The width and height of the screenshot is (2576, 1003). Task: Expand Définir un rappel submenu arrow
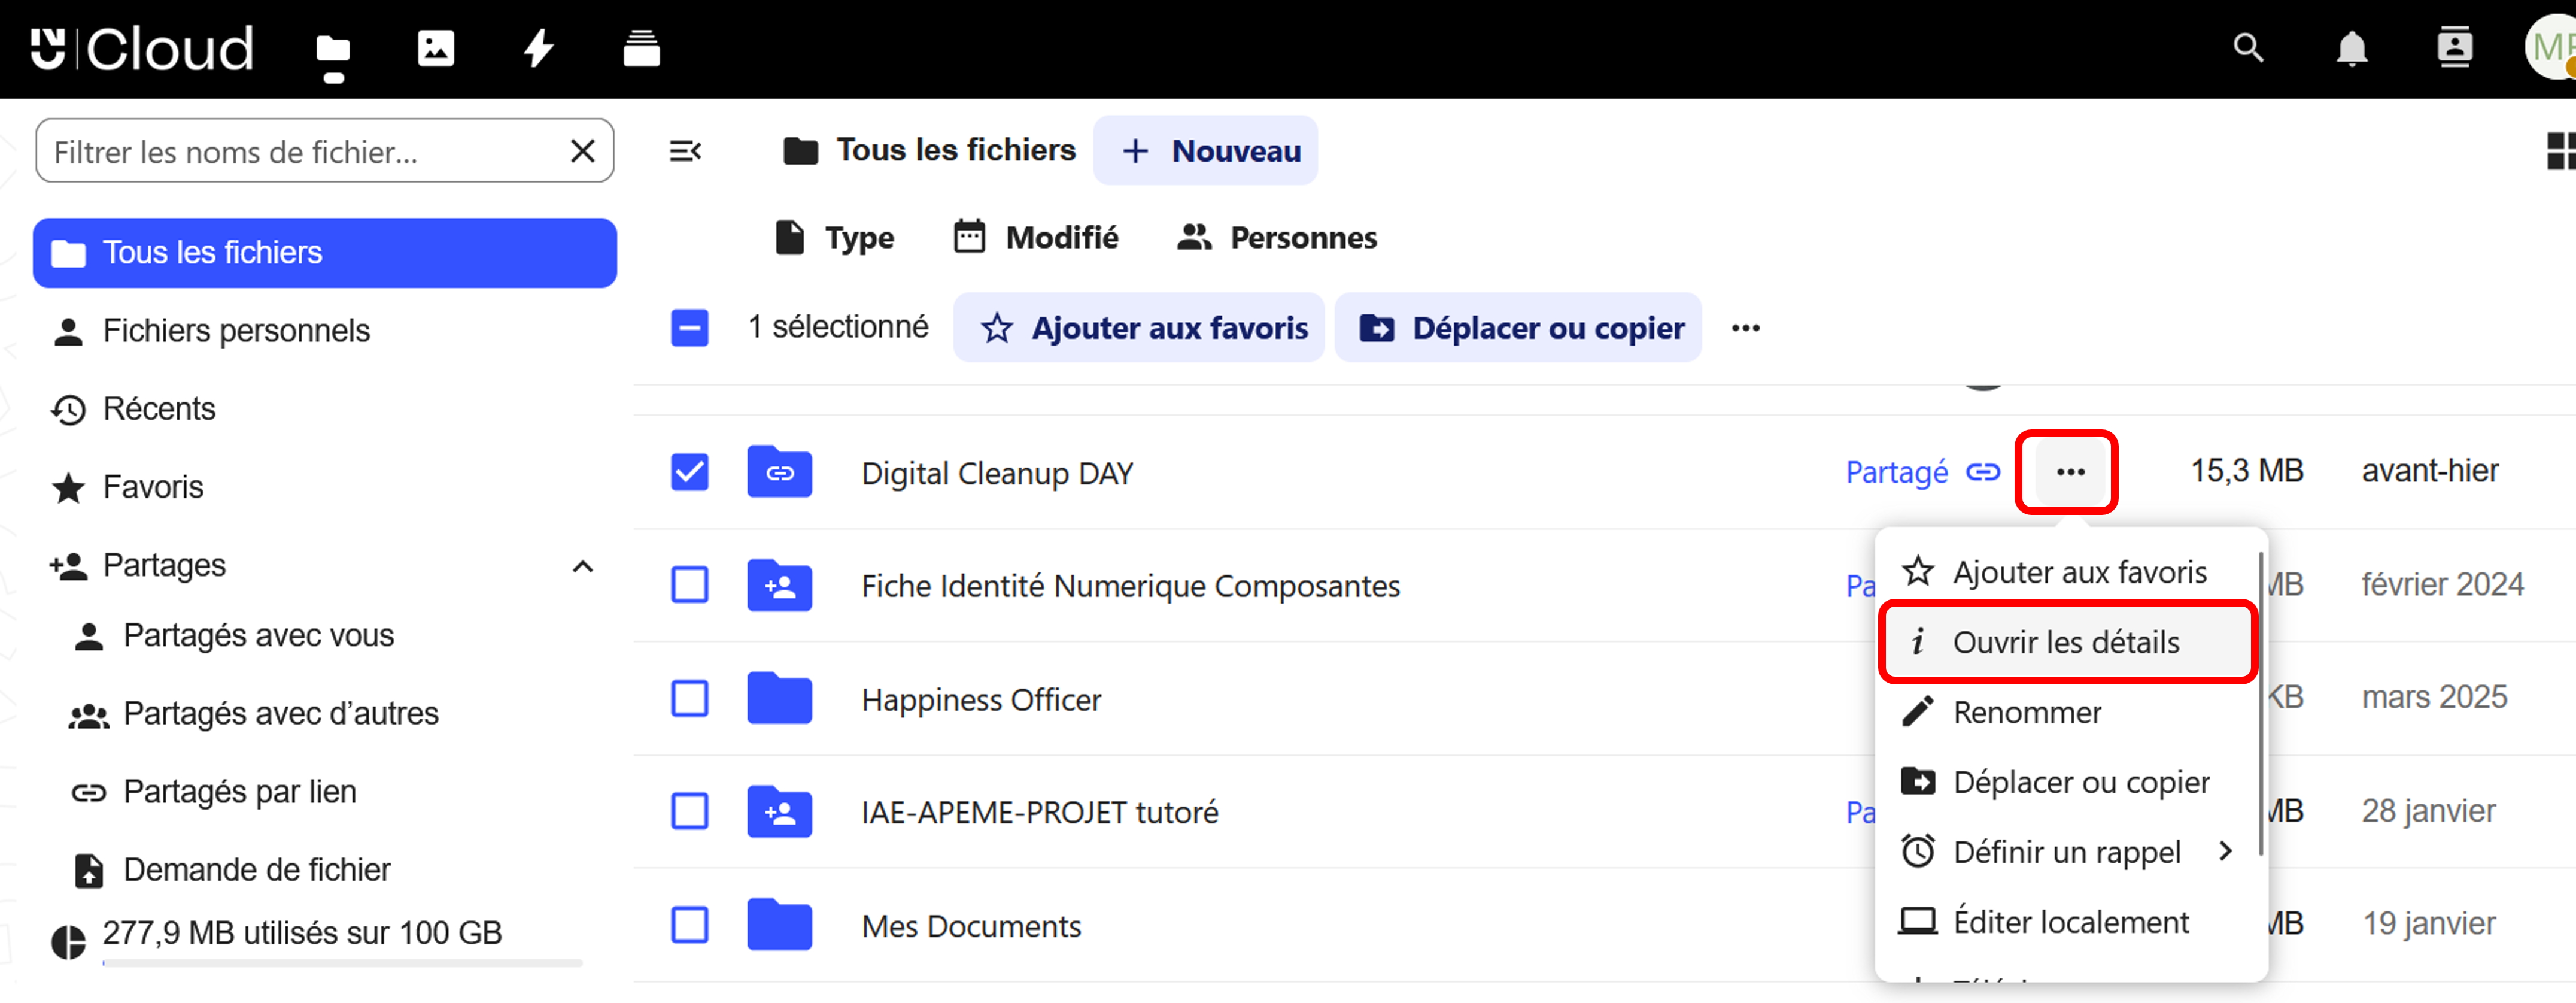pyautogui.click(x=2225, y=851)
